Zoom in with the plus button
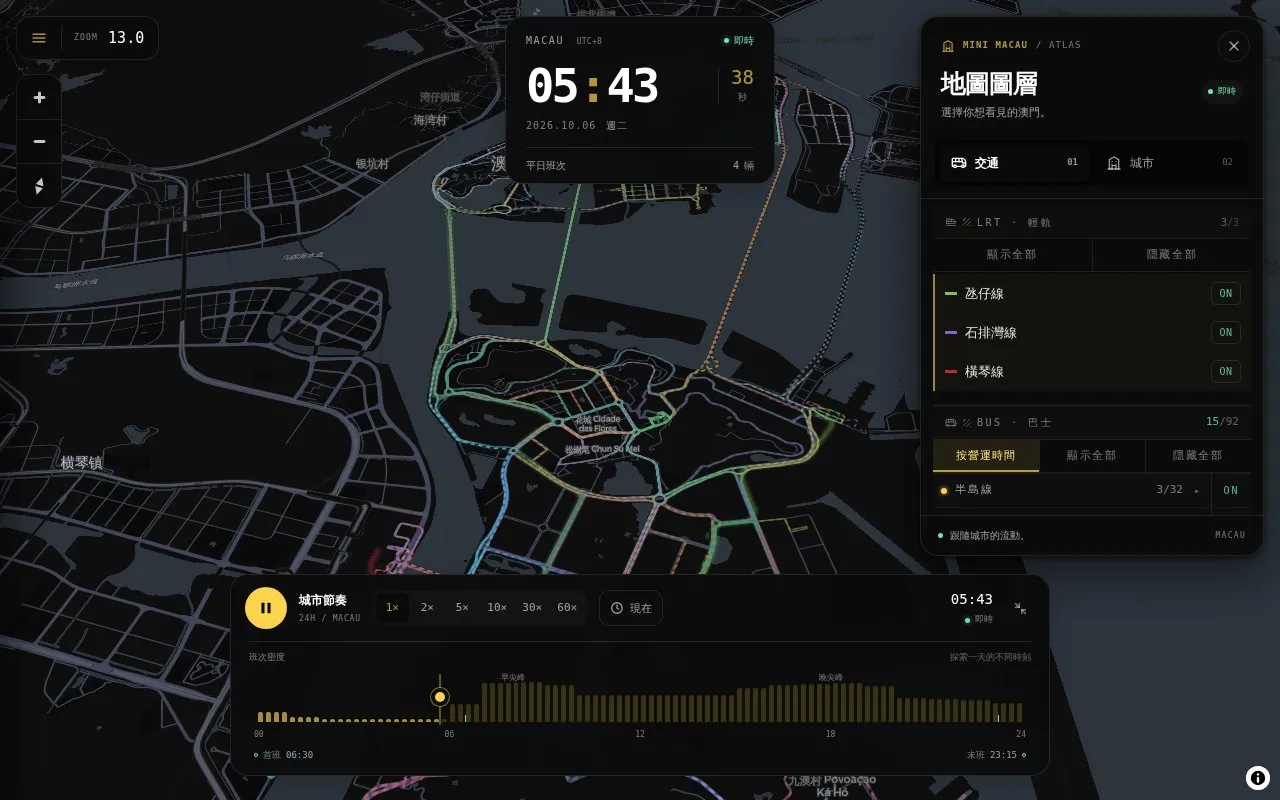1280x800 pixels. pyautogui.click(x=39, y=98)
